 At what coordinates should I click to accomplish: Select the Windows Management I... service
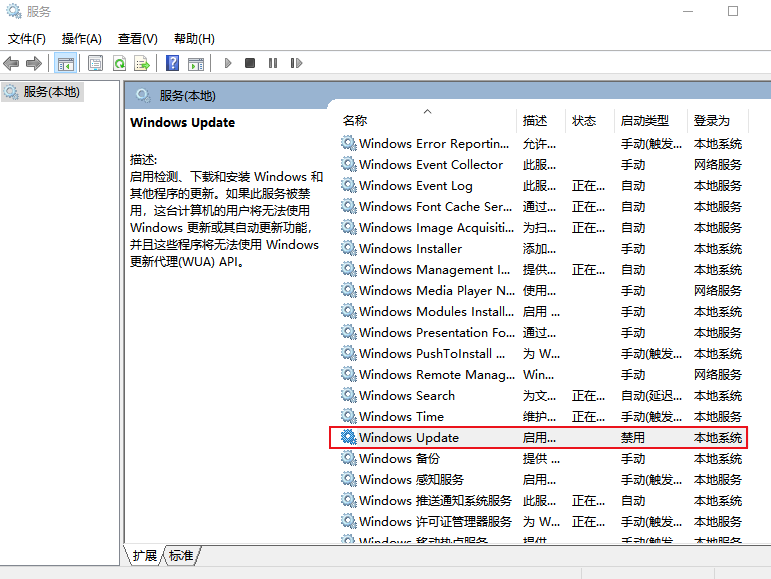543,269
